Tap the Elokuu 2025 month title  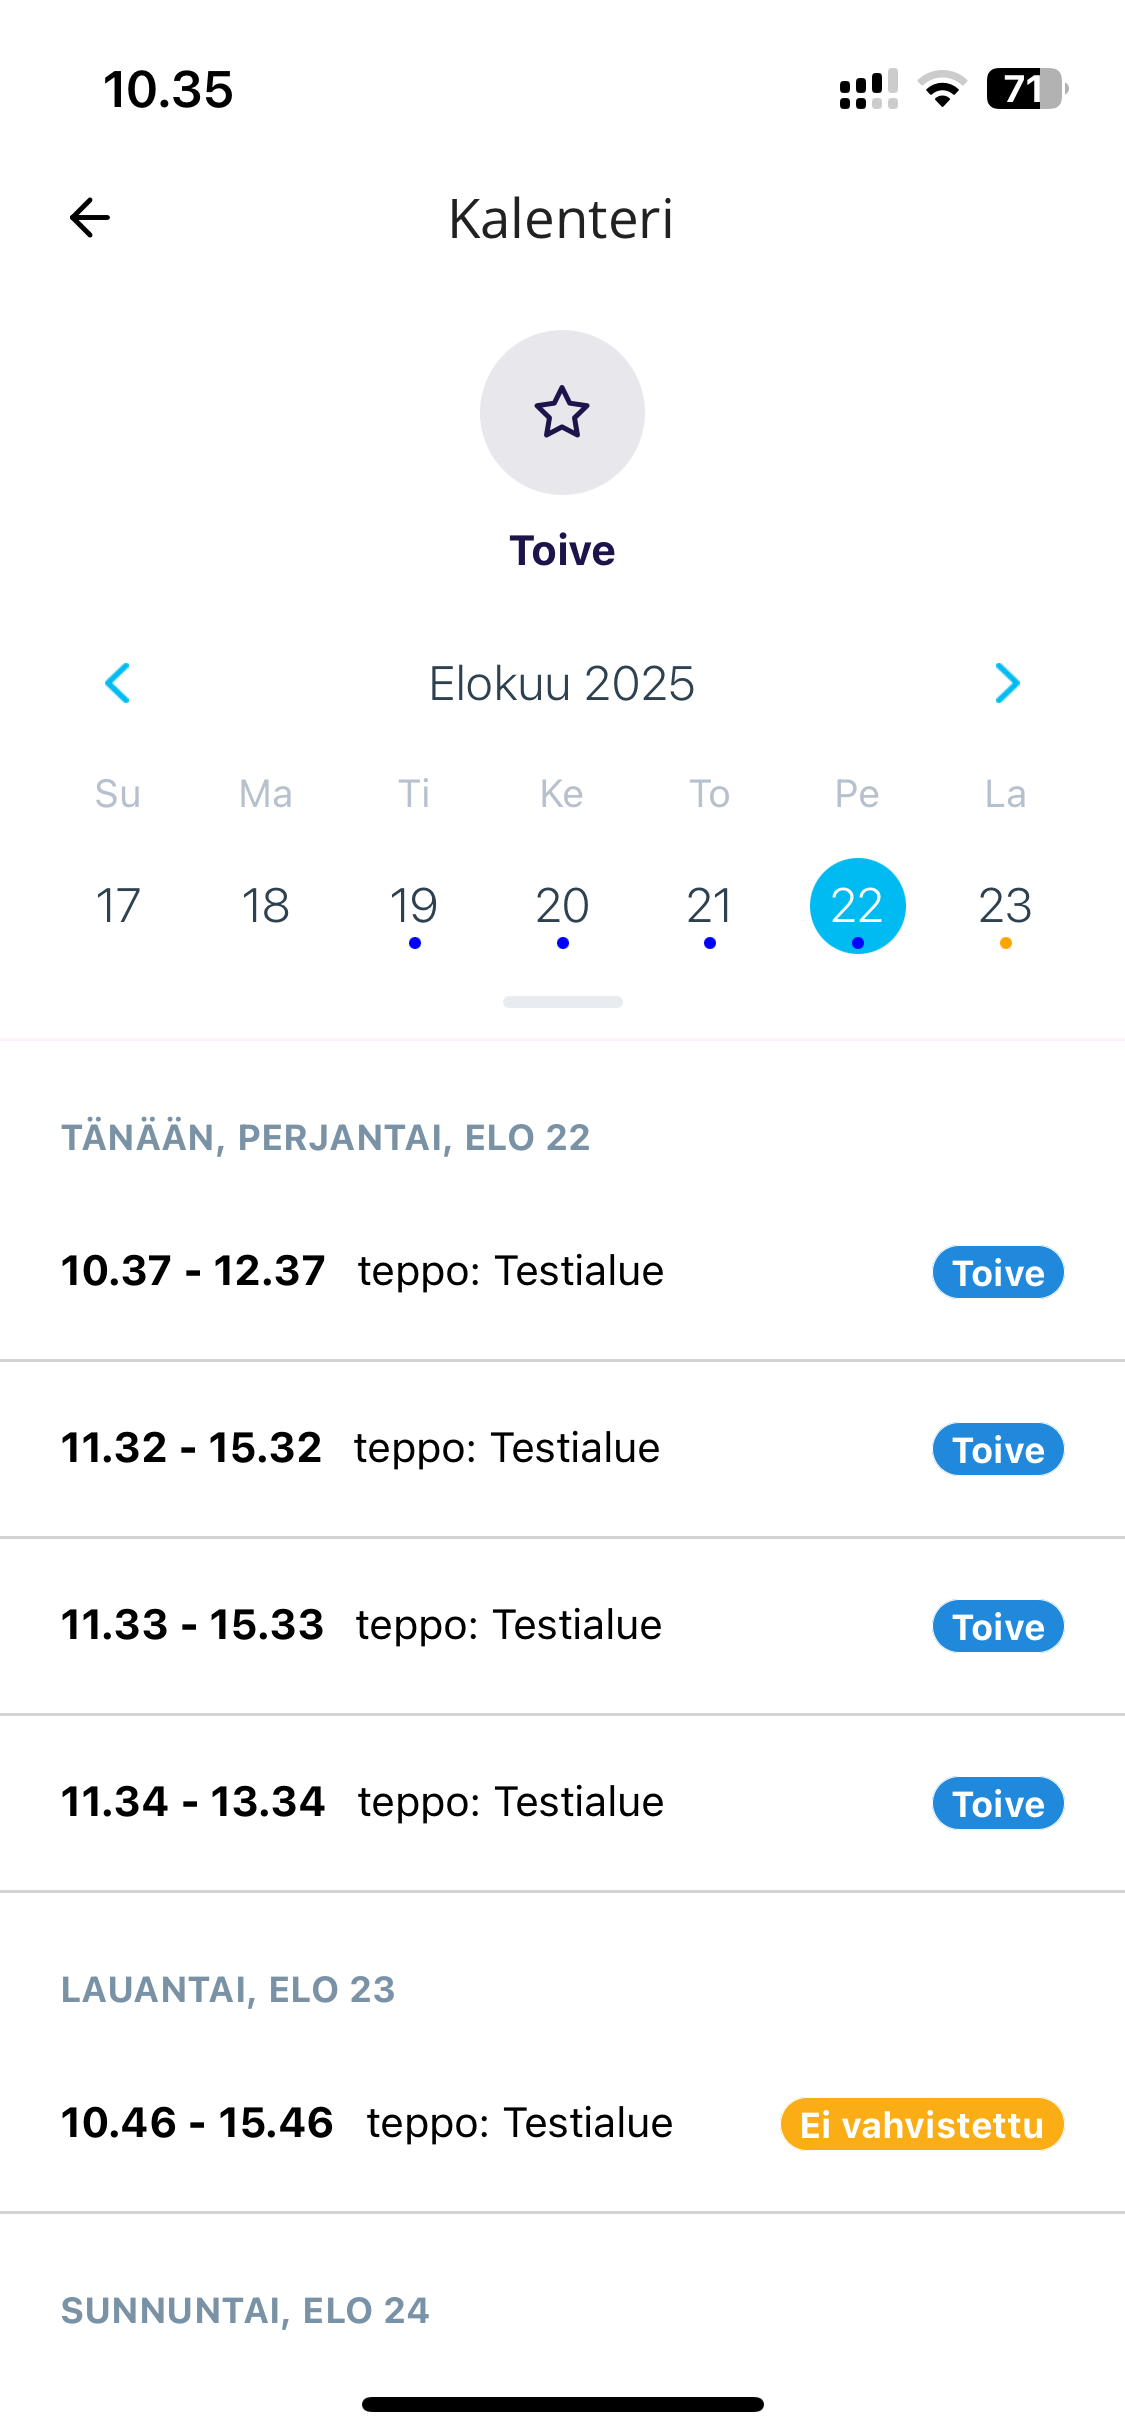coord(562,684)
